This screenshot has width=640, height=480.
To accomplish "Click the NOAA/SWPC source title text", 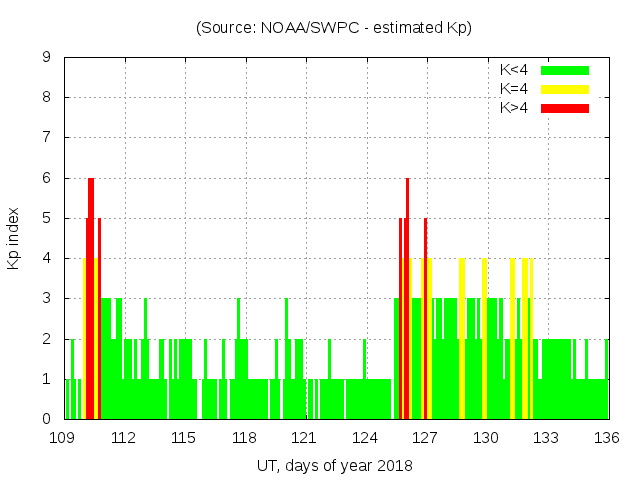I will [x=334, y=28].
